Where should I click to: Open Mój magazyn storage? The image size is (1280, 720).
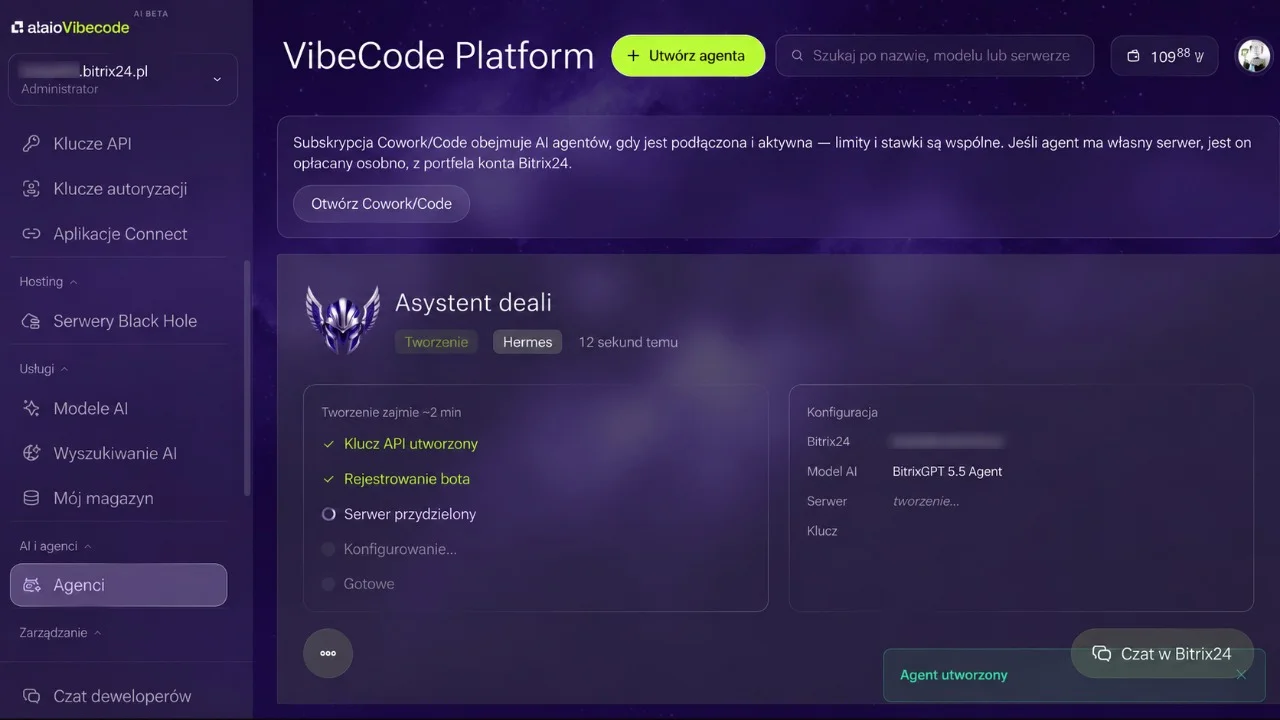pos(118,498)
